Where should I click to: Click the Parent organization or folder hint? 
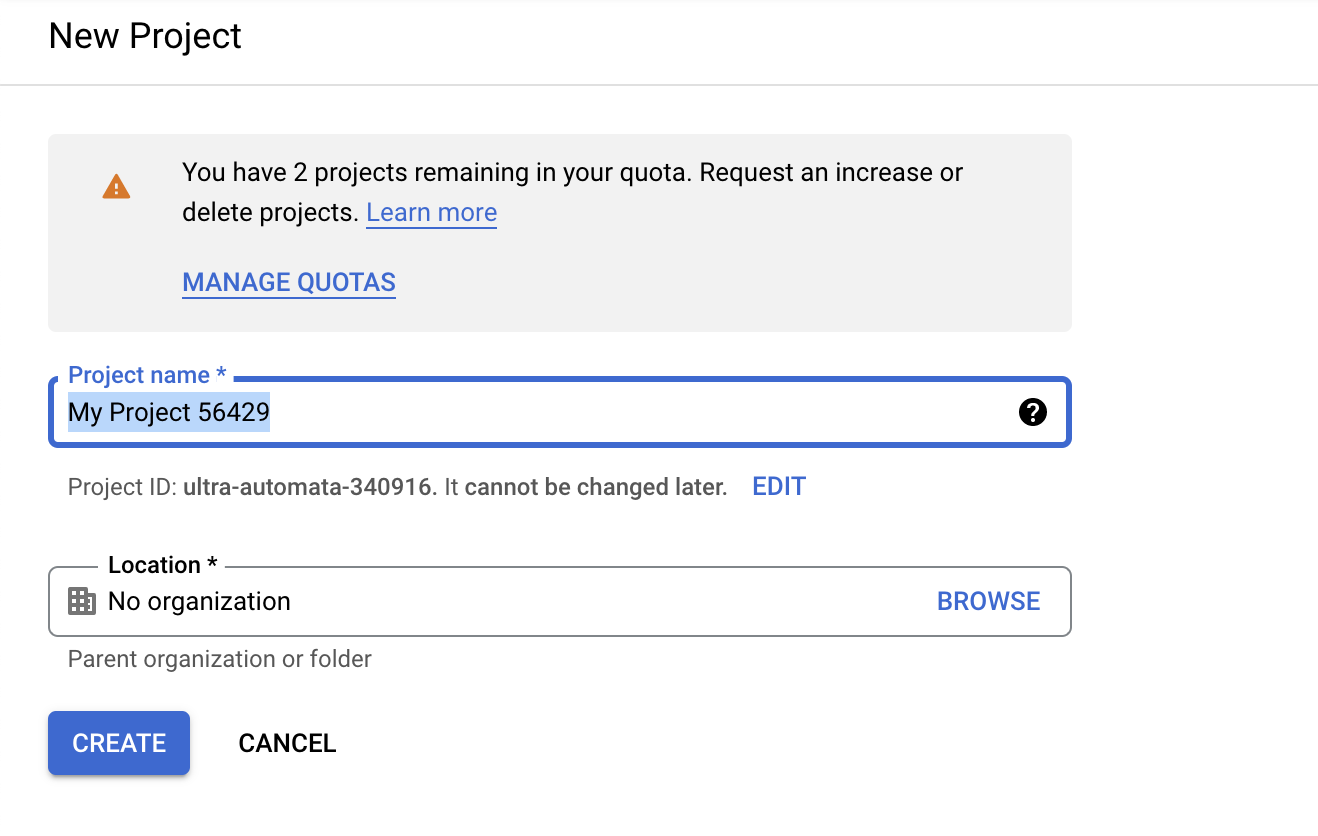coord(219,659)
